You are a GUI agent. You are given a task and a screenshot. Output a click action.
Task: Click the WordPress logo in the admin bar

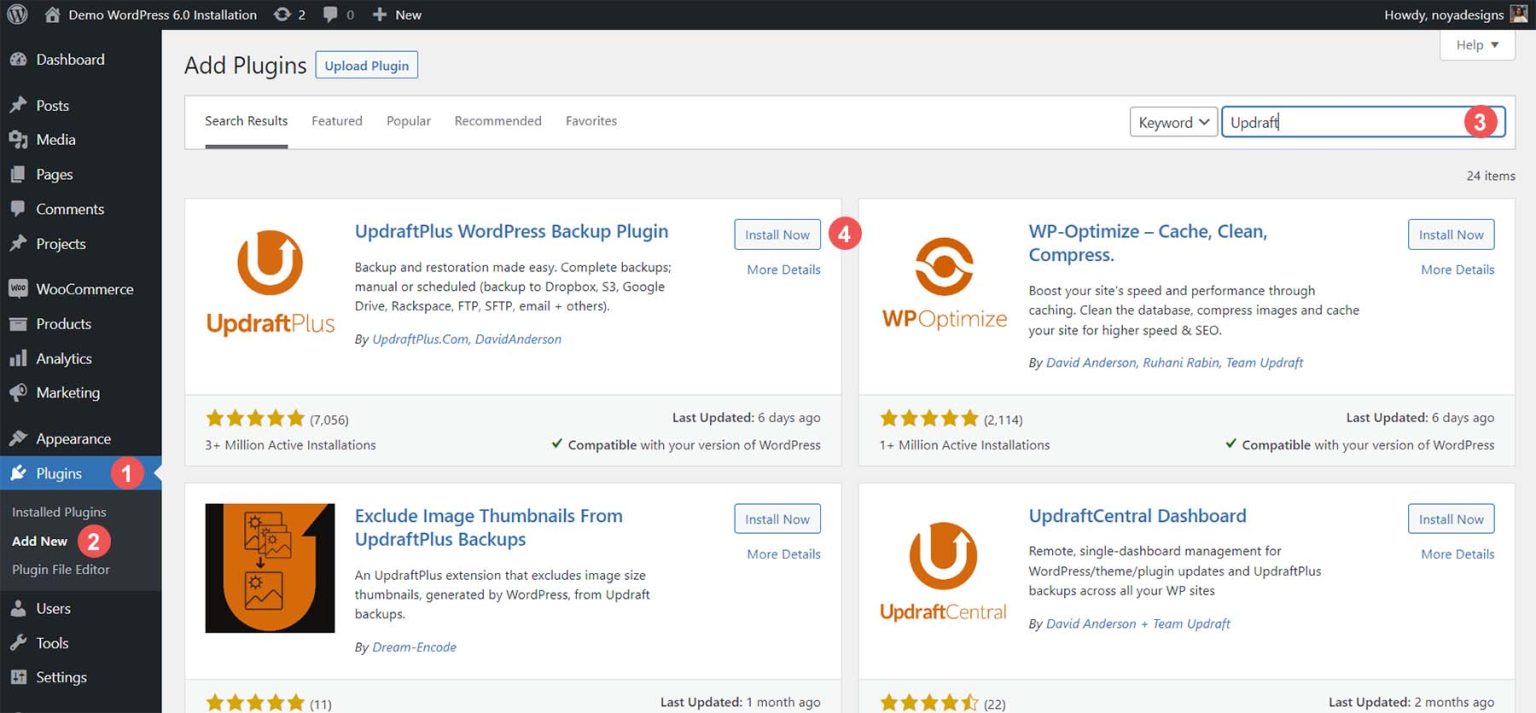[x=16, y=14]
